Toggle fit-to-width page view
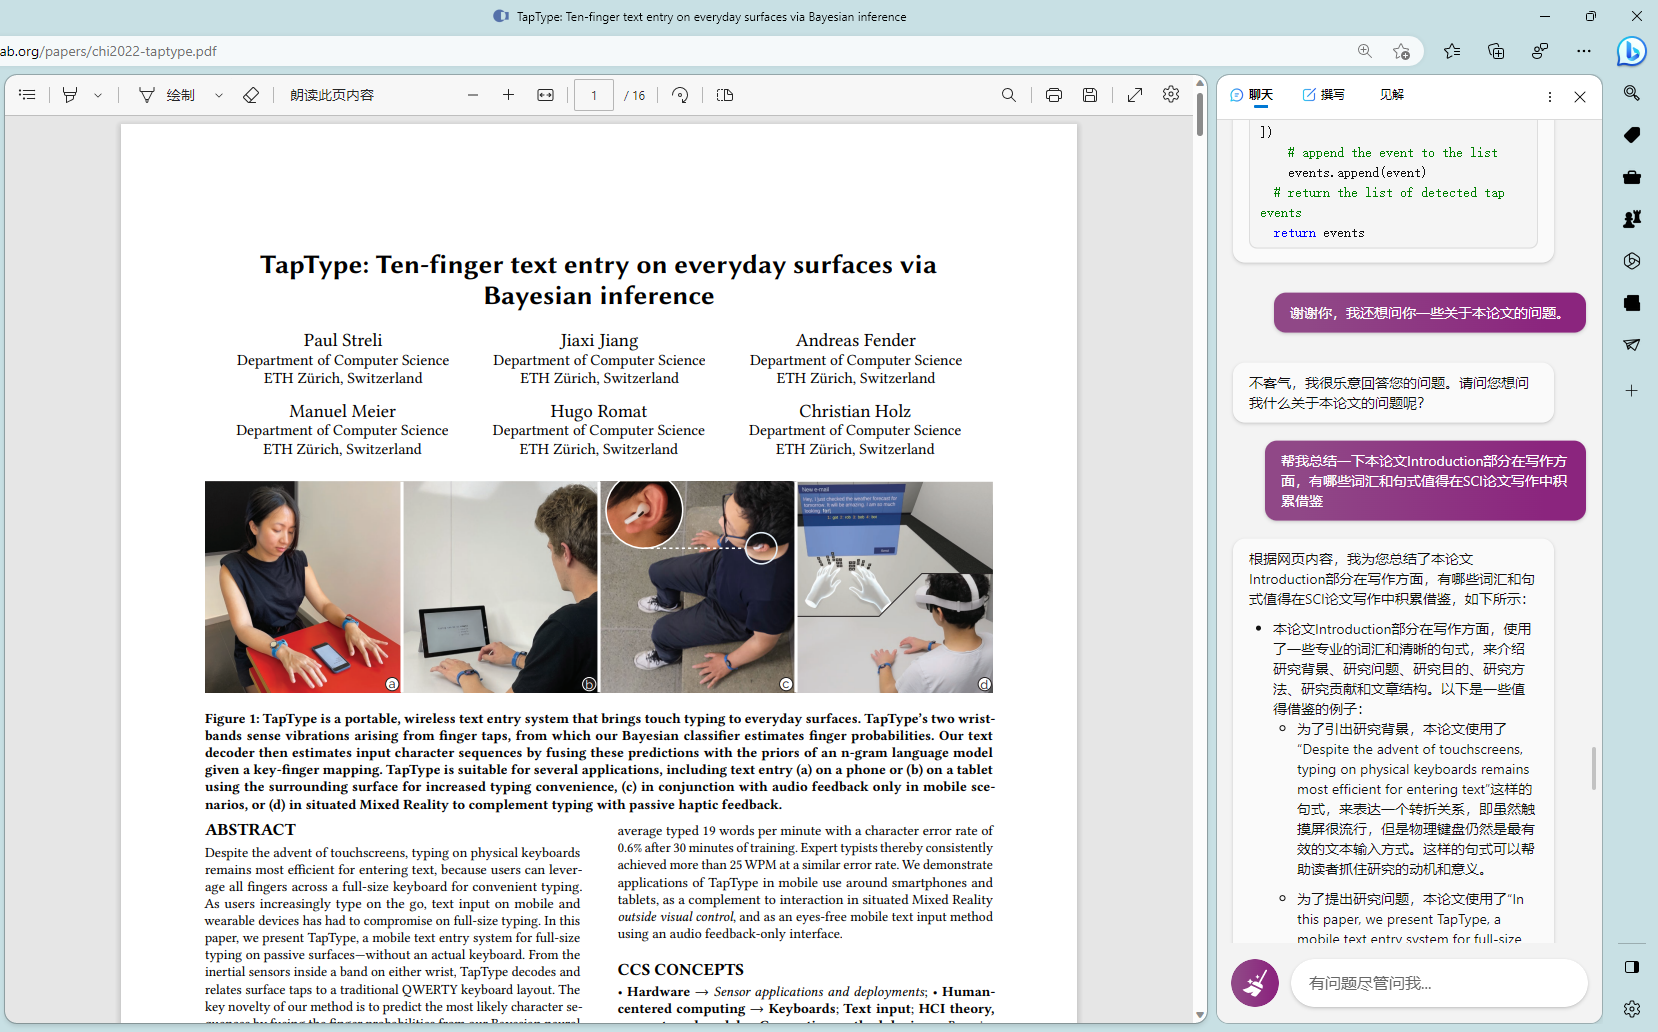 (545, 95)
